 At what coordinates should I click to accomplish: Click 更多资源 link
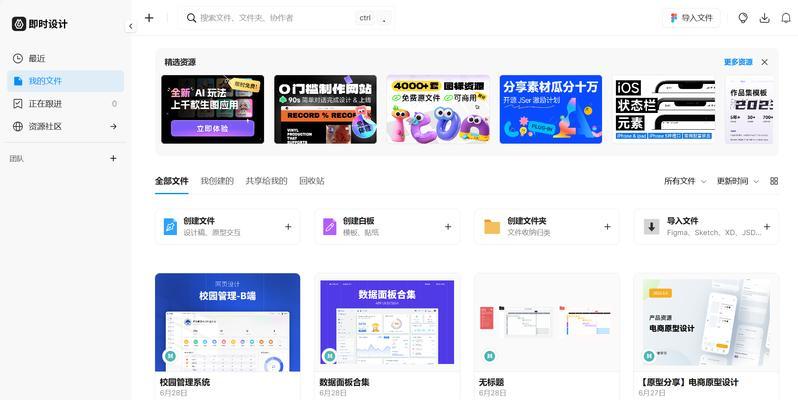point(738,62)
